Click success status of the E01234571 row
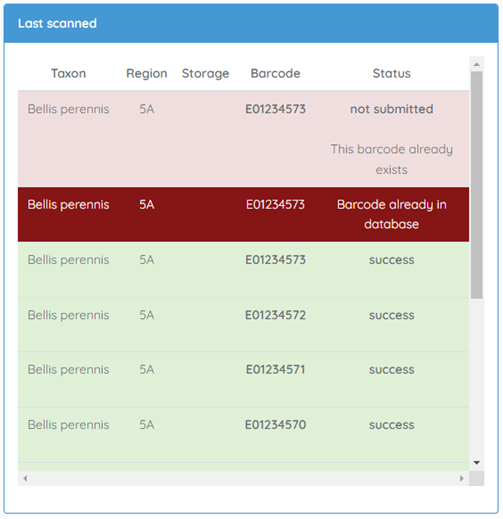503x519 pixels. [x=391, y=370]
